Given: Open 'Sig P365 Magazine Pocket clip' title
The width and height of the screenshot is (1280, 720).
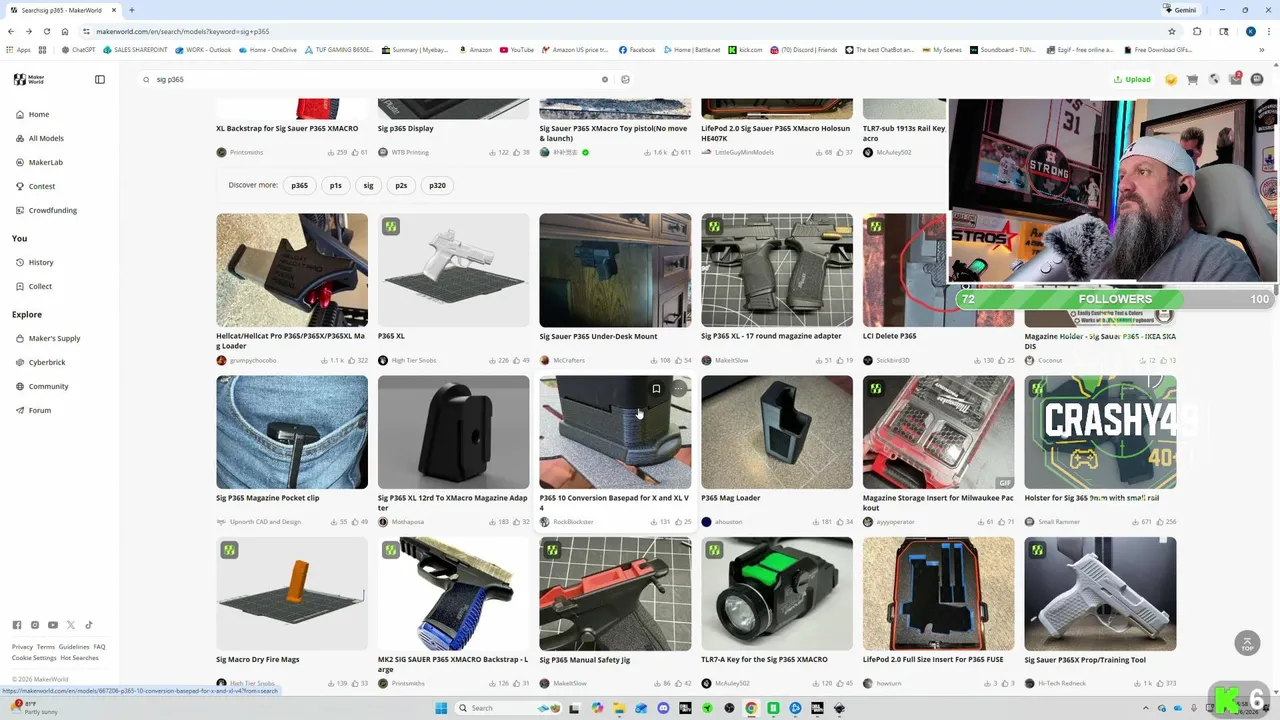Looking at the screenshot, I should [267, 498].
